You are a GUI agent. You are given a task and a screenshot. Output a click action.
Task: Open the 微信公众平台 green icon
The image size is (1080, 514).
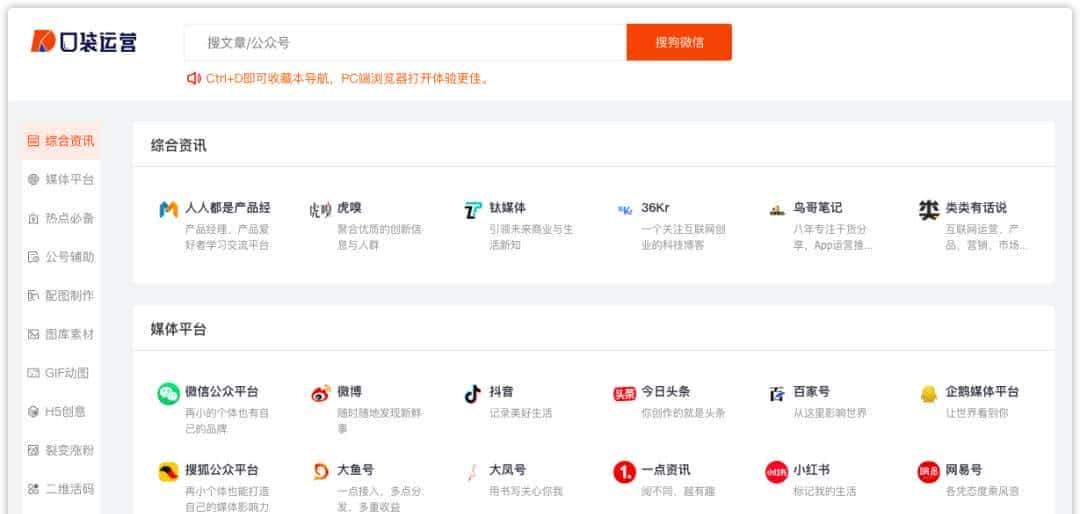168,393
